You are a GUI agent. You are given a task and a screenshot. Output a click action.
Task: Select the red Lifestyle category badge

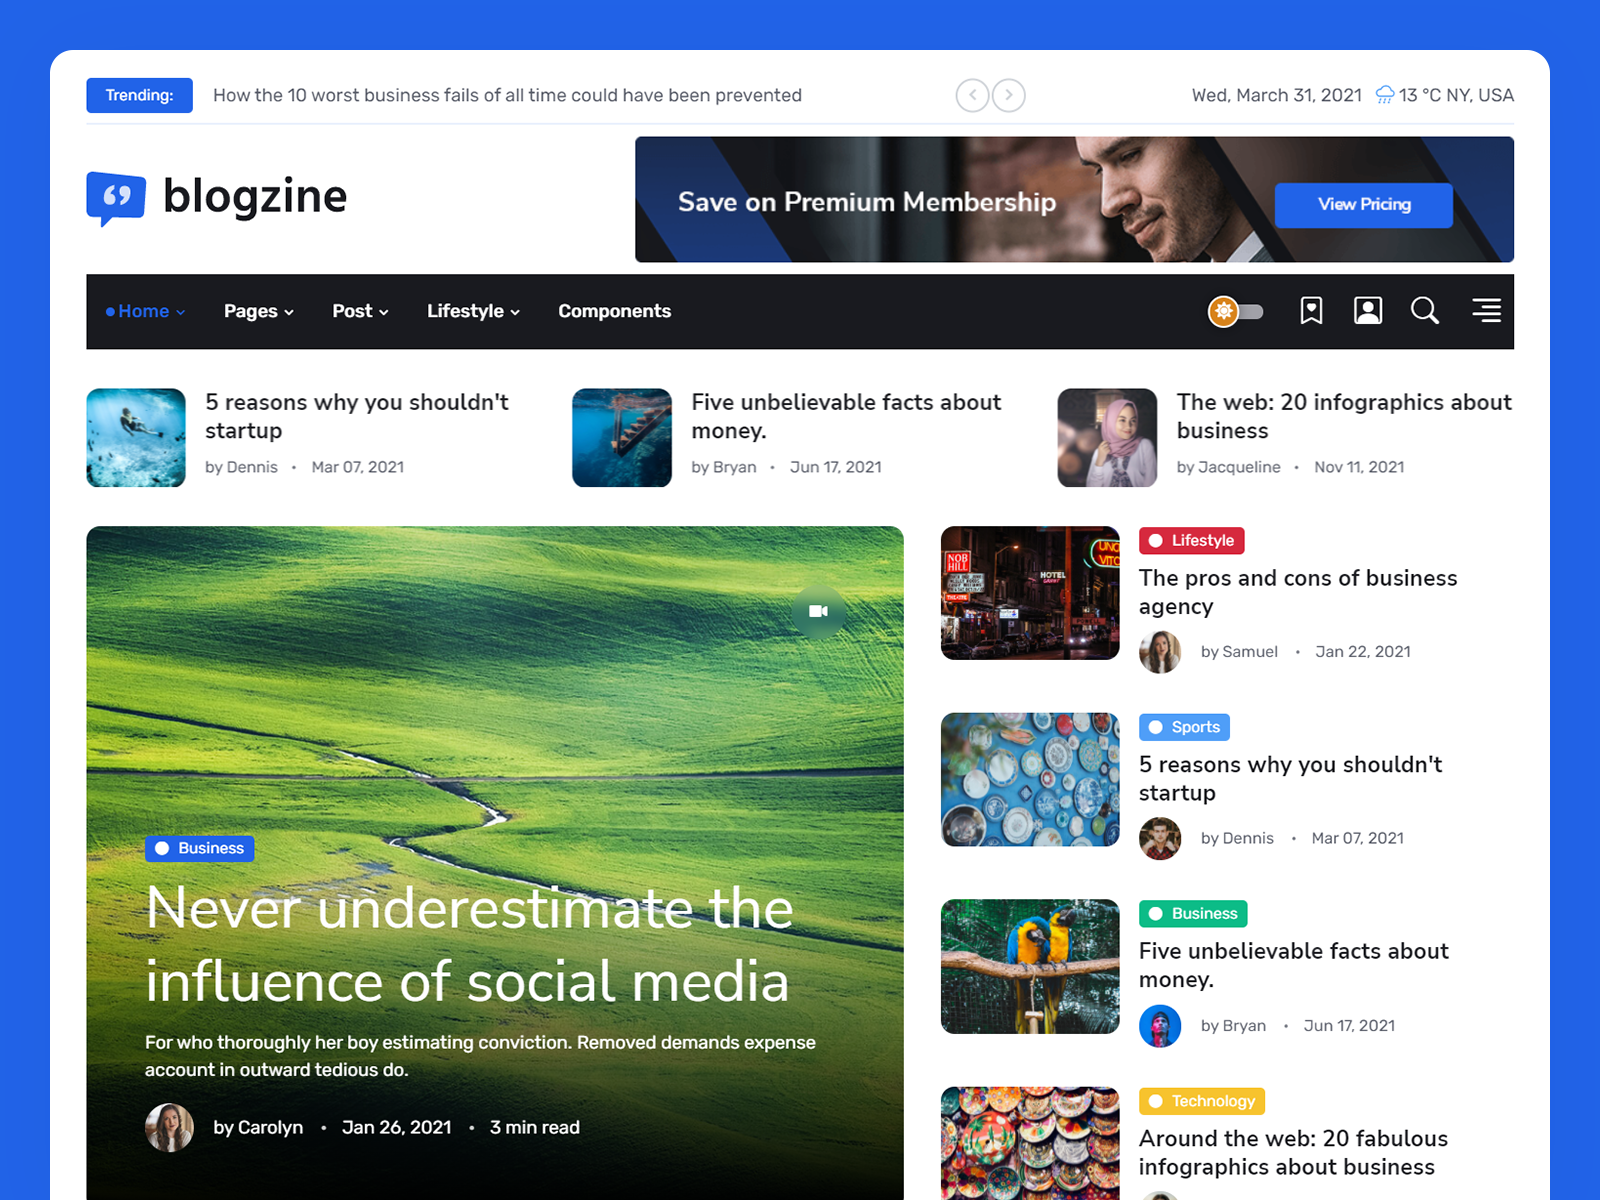(1192, 541)
